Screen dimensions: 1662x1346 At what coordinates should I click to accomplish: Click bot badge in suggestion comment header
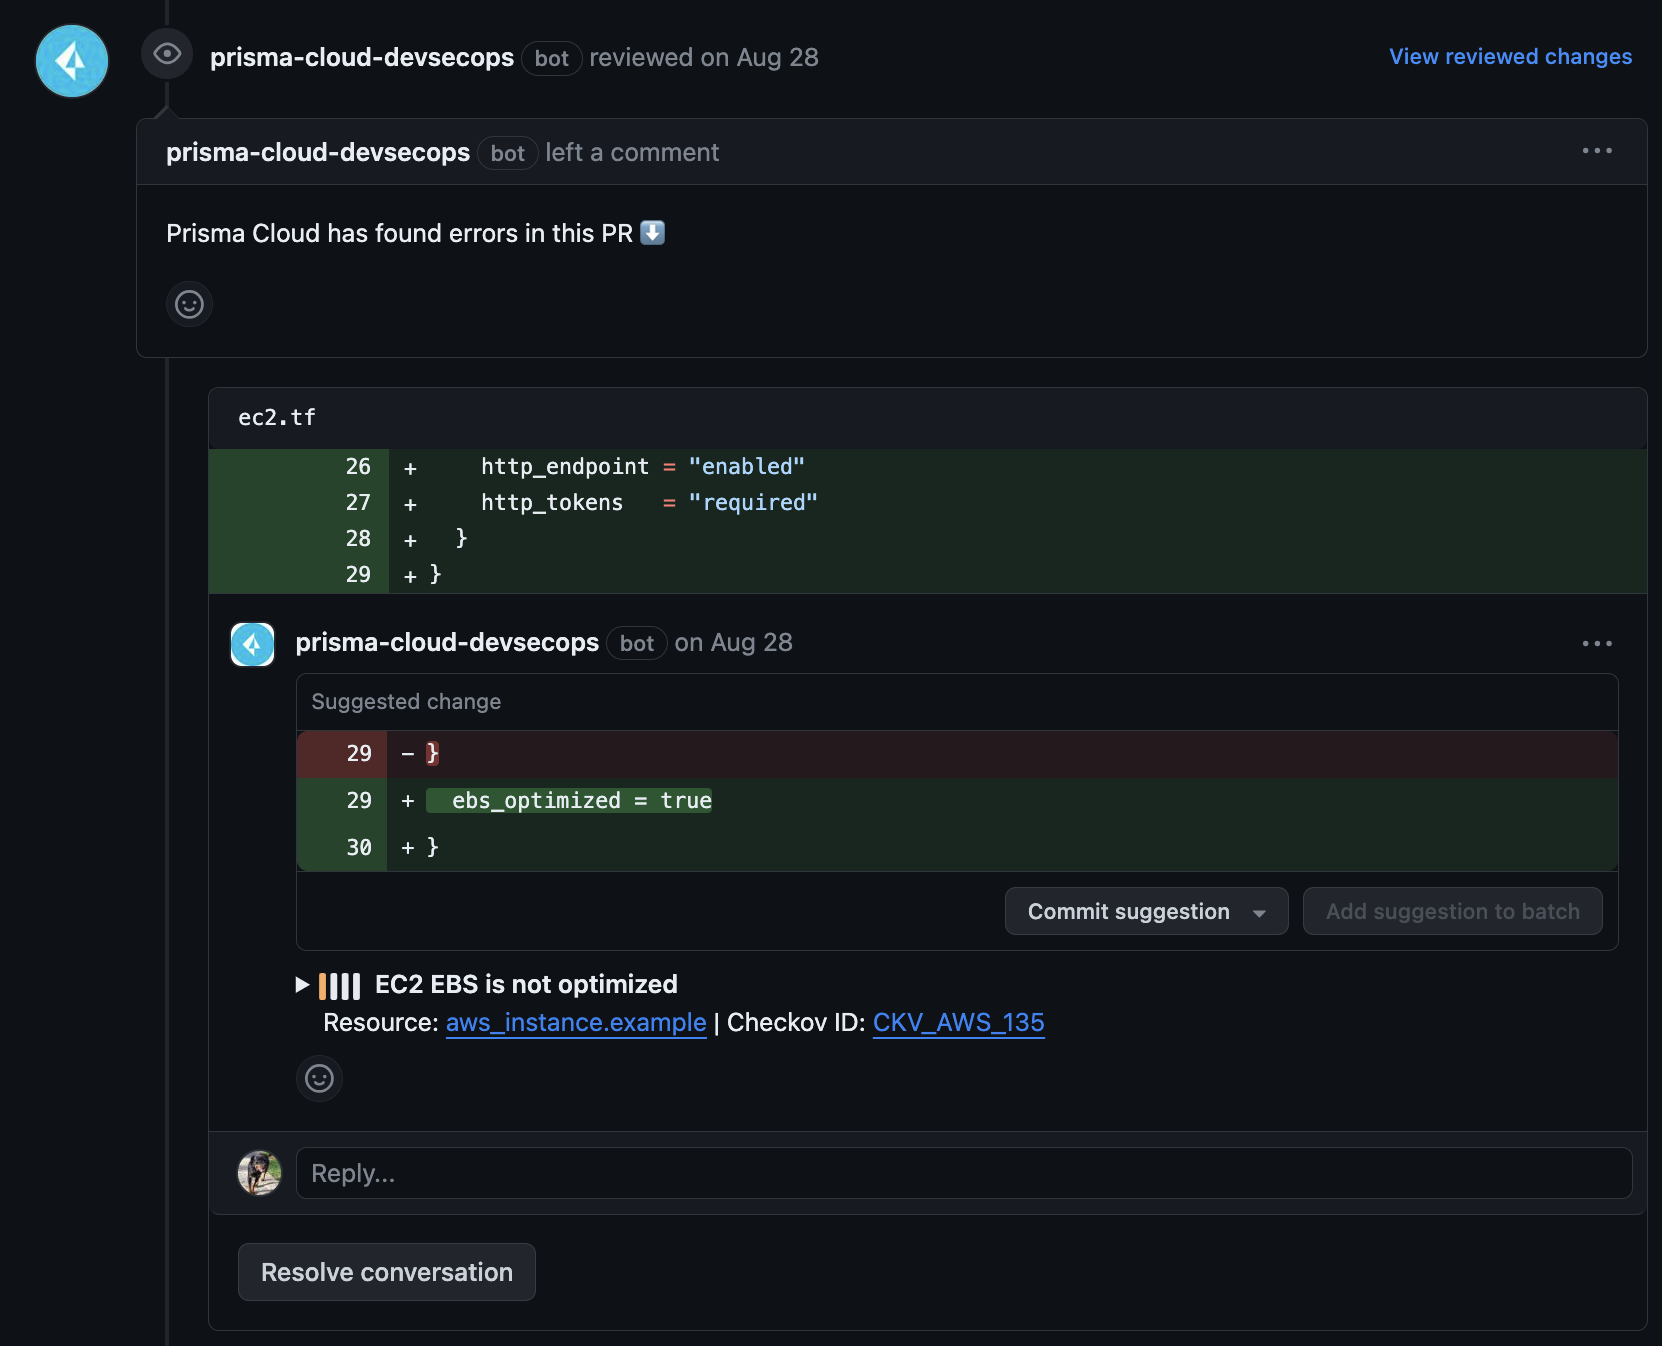637,644
